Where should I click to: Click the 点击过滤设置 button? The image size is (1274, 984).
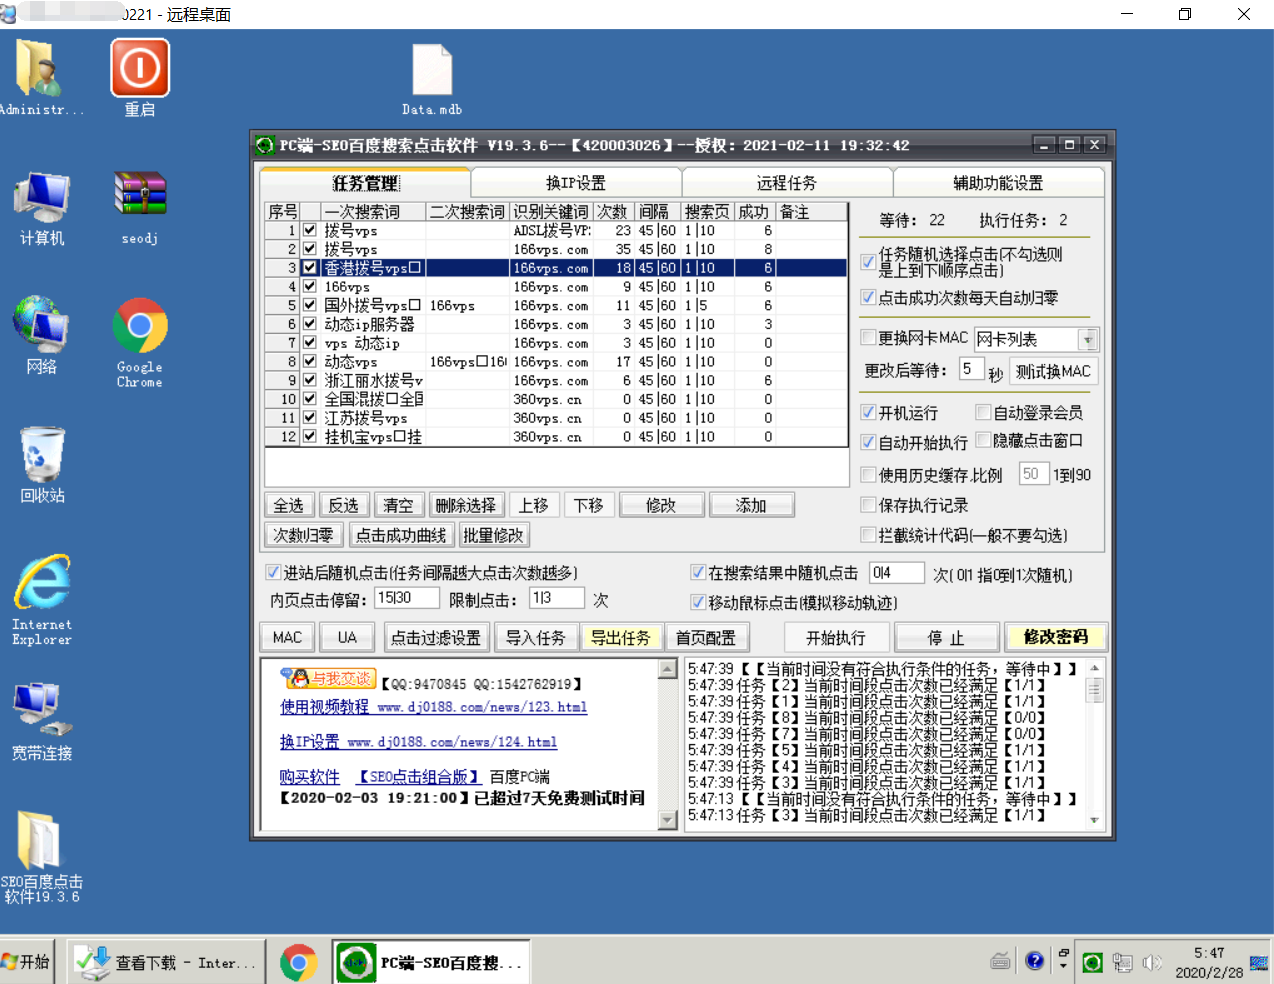pyautogui.click(x=435, y=638)
